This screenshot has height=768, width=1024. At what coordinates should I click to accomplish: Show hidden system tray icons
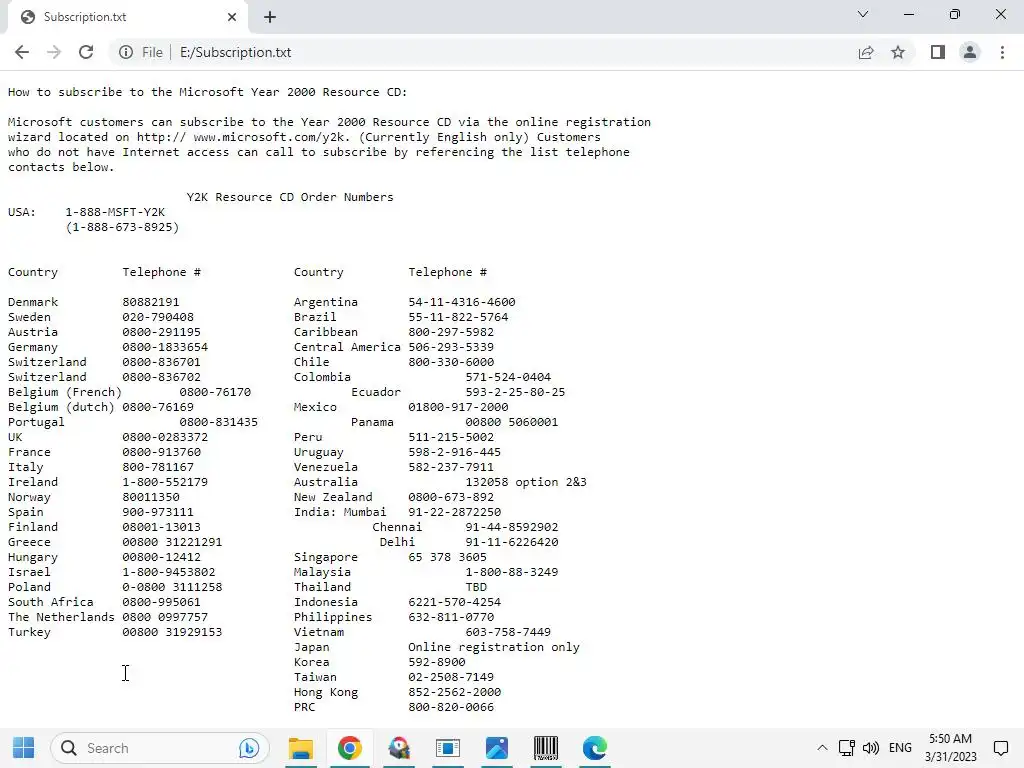click(822, 748)
